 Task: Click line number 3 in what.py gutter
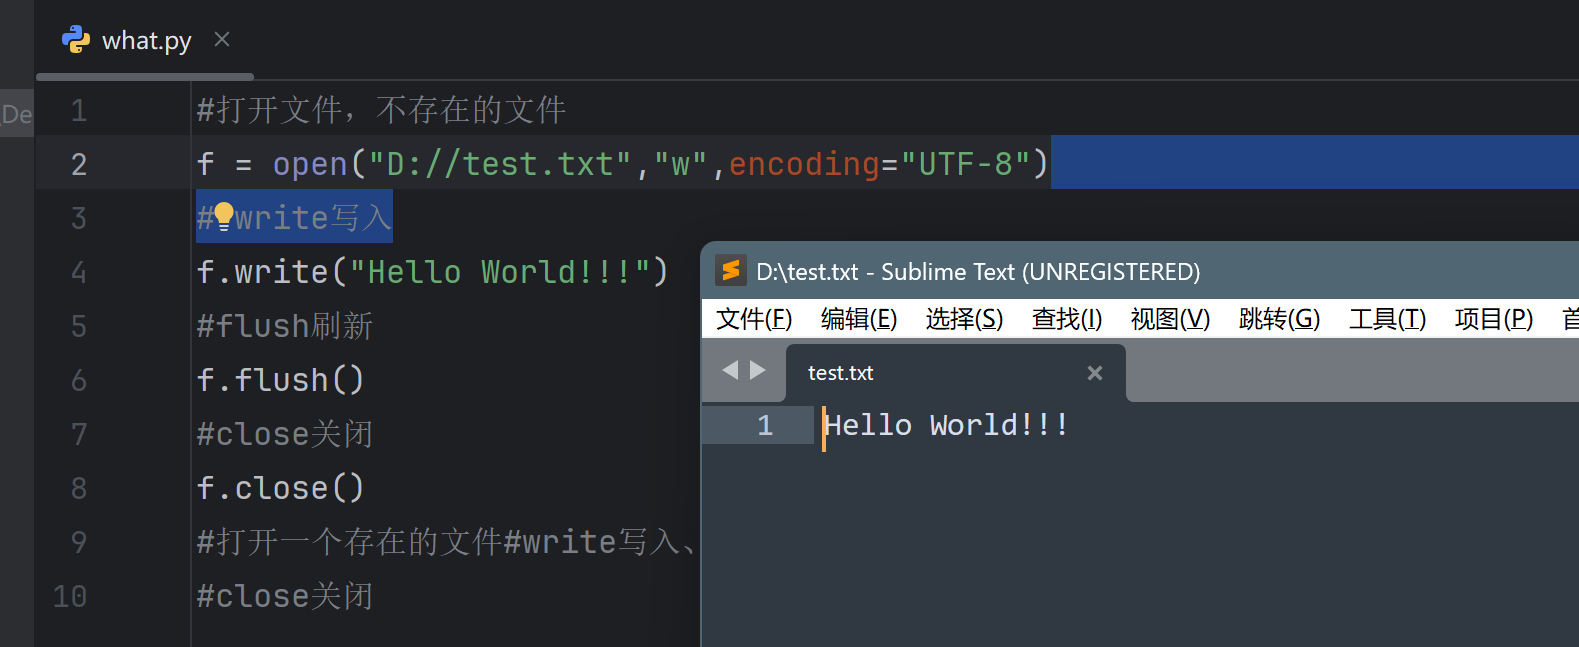click(79, 218)
